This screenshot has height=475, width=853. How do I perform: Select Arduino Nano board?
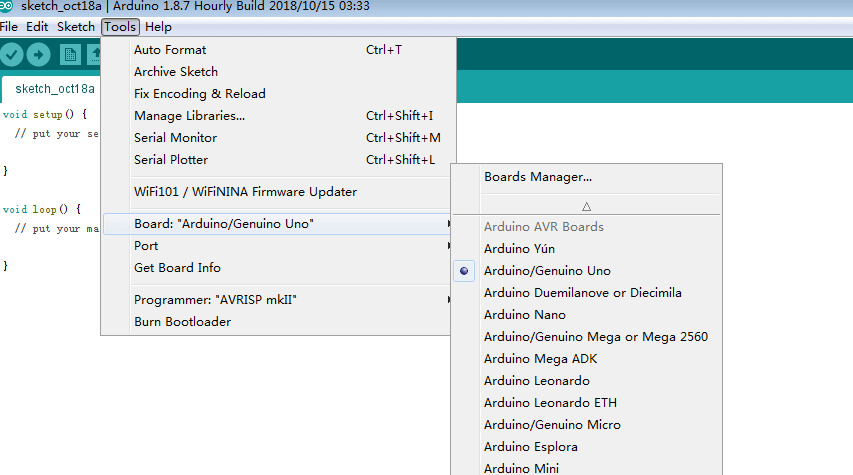(x=586, y=315)
